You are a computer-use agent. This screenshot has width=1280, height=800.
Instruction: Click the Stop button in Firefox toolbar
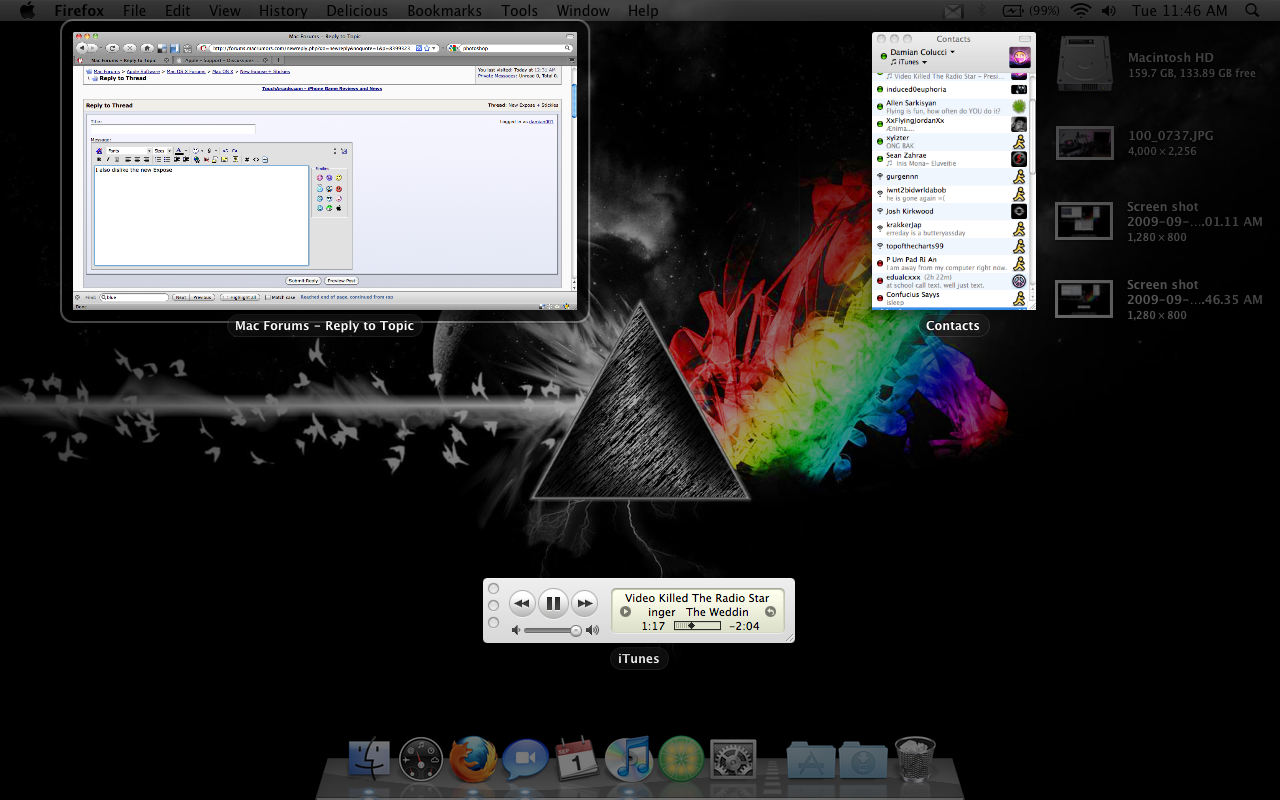(130, 48)
